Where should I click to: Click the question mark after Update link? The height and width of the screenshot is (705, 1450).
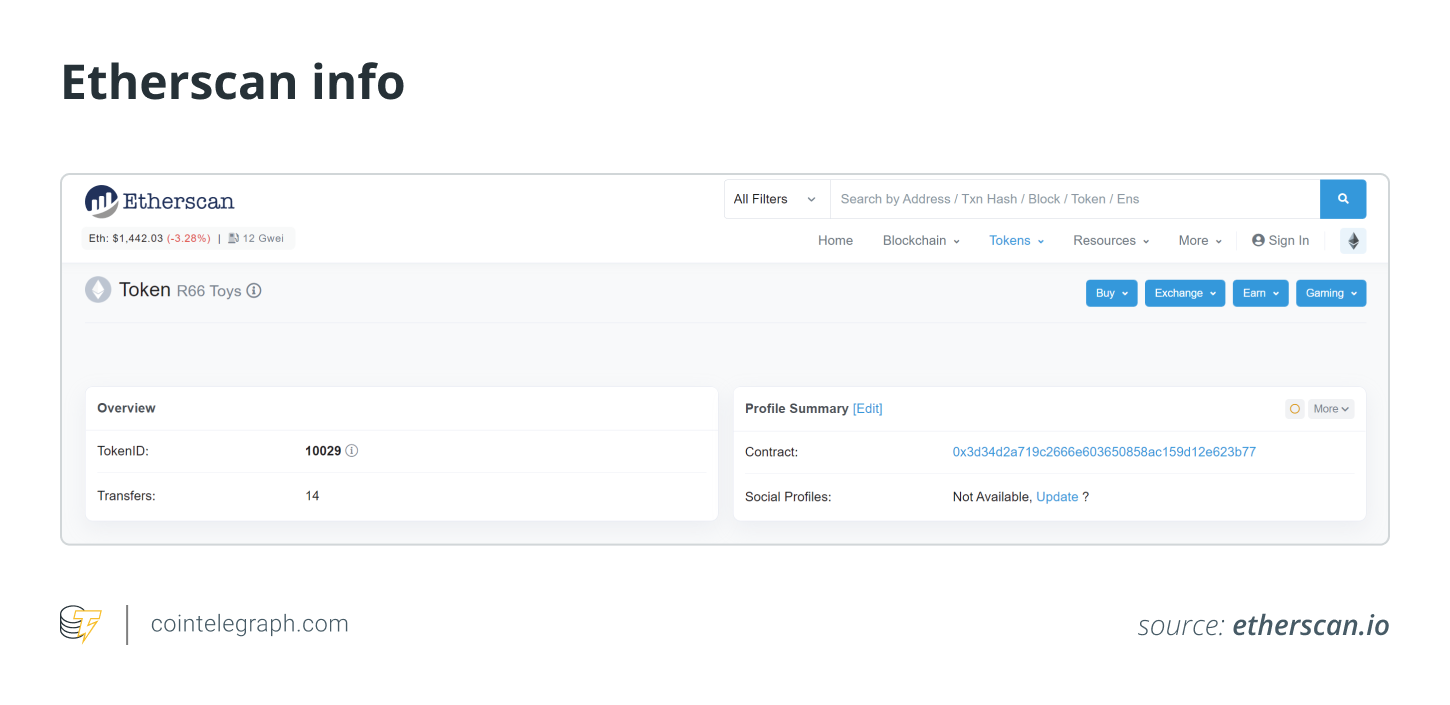click(1086, 496)
